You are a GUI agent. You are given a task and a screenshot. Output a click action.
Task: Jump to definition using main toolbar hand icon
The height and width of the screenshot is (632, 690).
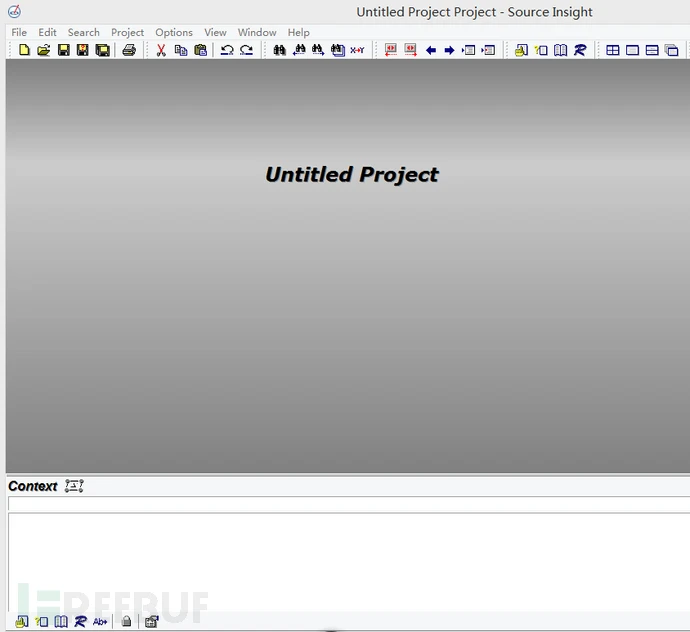point(521,50)
